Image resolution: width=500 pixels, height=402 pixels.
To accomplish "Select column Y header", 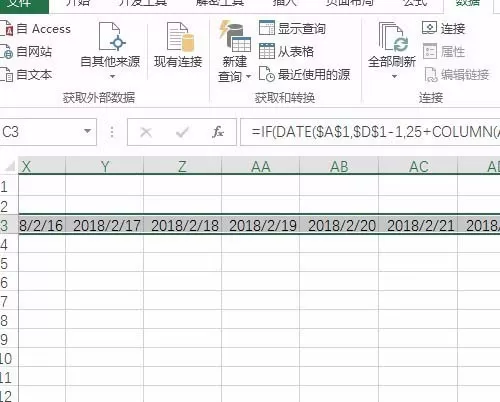I will tap(105, 166).
